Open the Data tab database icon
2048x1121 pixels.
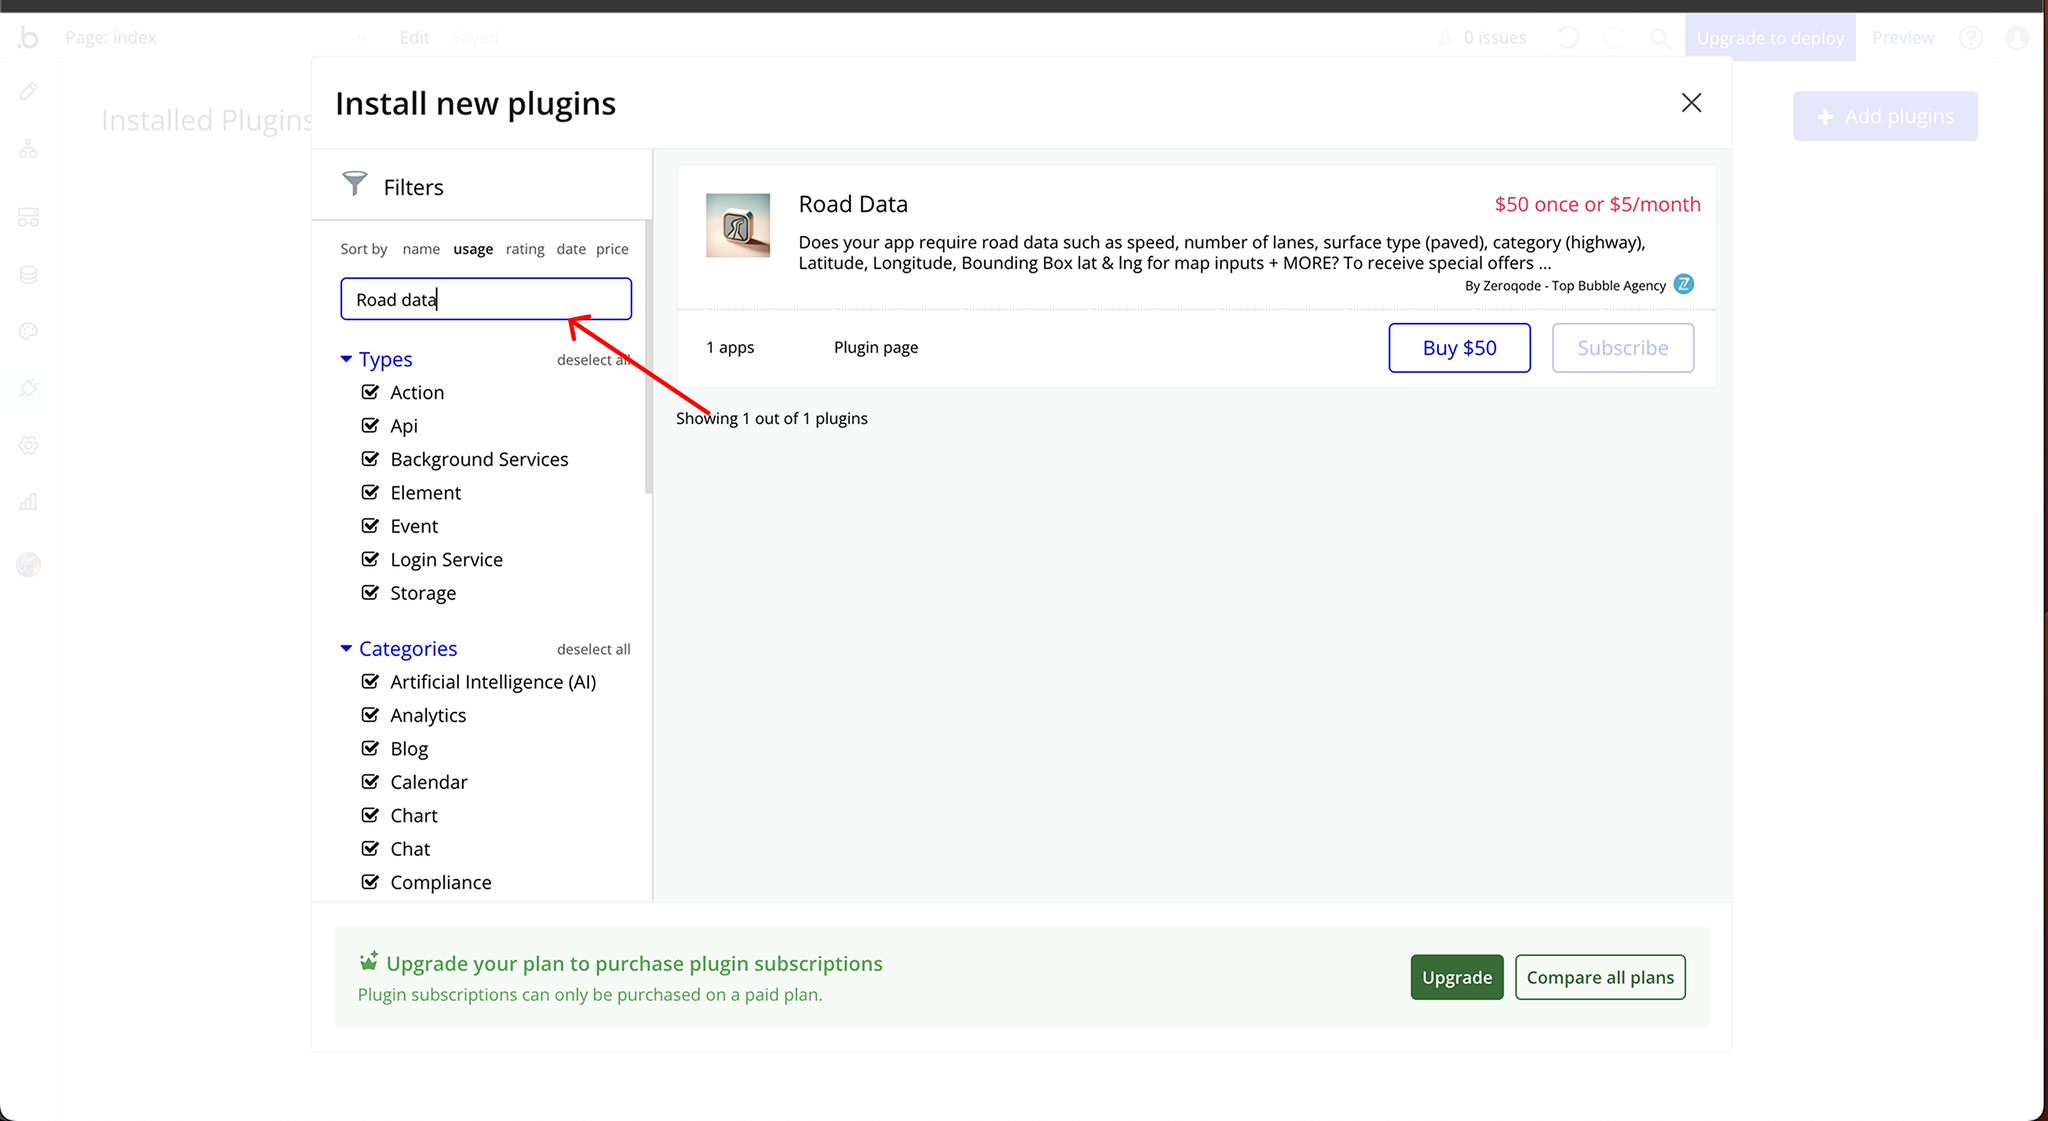pos(28,275)
